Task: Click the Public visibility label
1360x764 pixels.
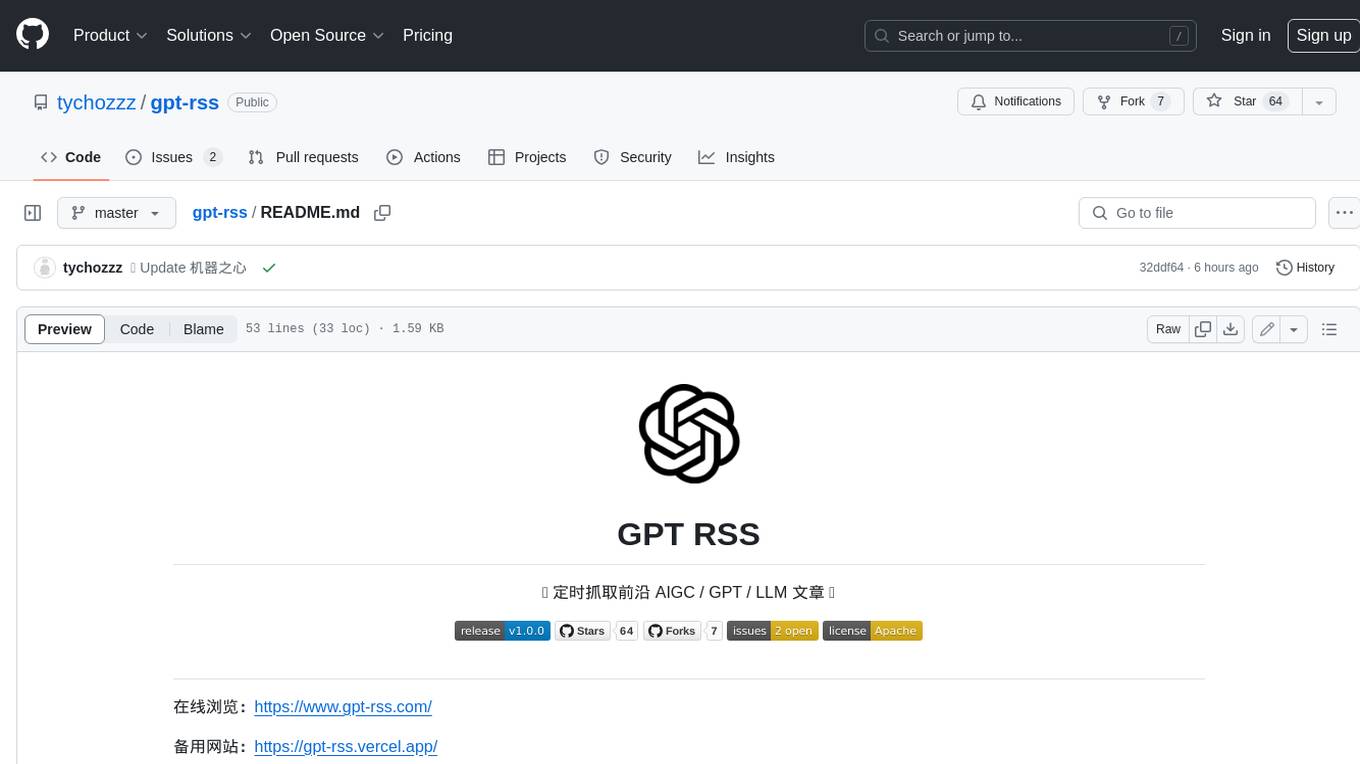Action: (252, 102)
